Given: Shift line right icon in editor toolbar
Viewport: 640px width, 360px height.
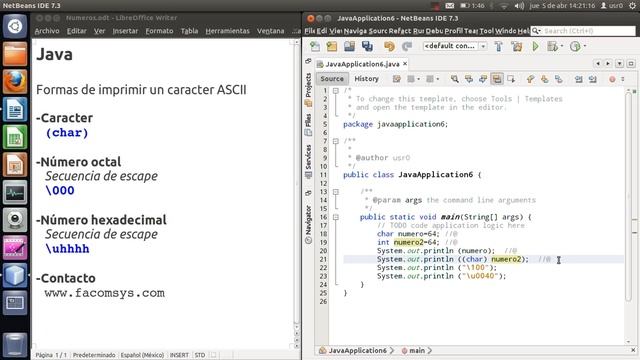Looking at the screenshot, I should coord(593,79).
